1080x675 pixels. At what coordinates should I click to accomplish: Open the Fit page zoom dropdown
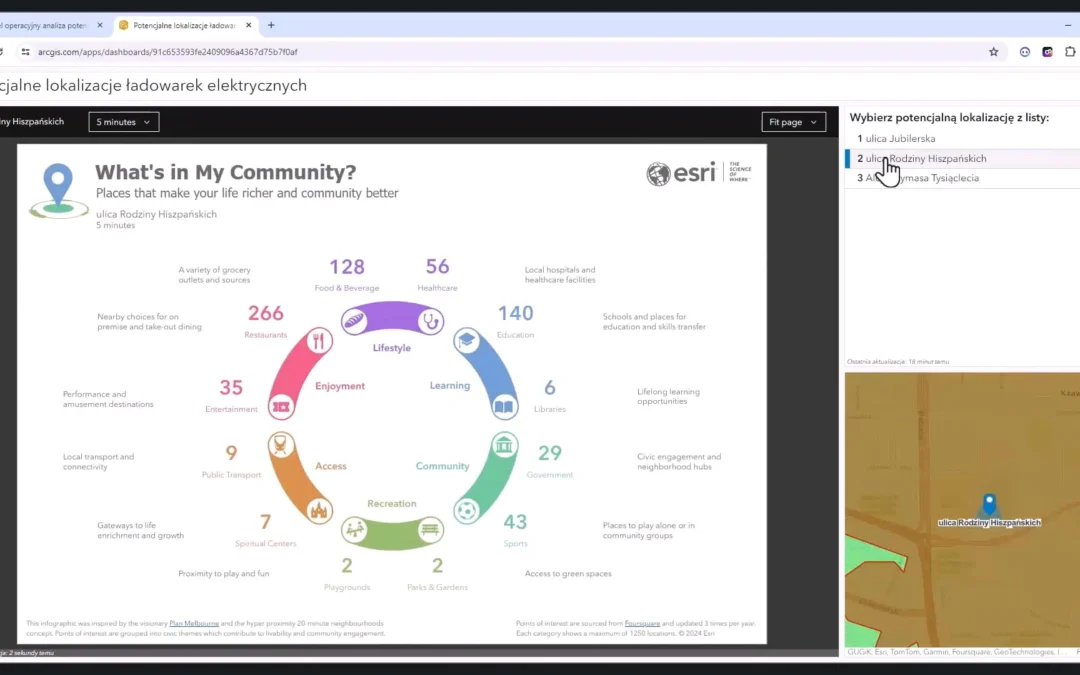[793, 122]
